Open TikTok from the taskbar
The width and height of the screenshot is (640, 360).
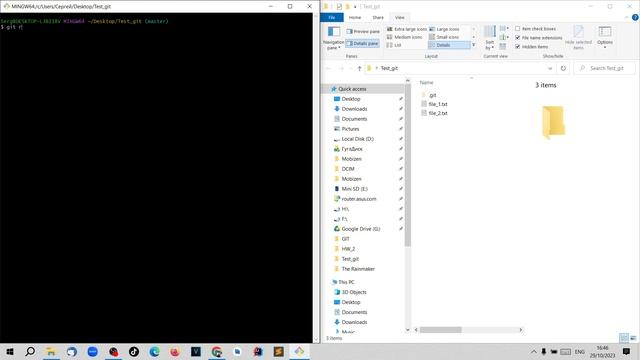tap(134, 351)
